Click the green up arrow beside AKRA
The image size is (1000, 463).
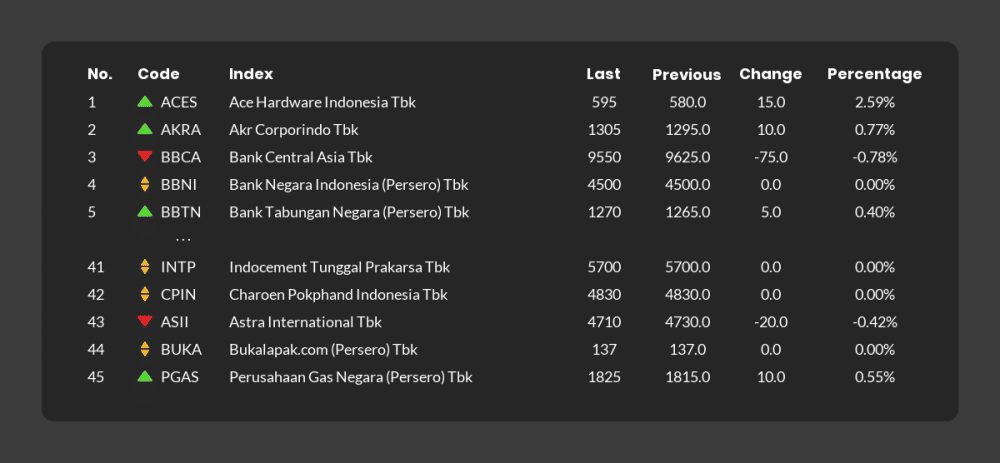145,129
